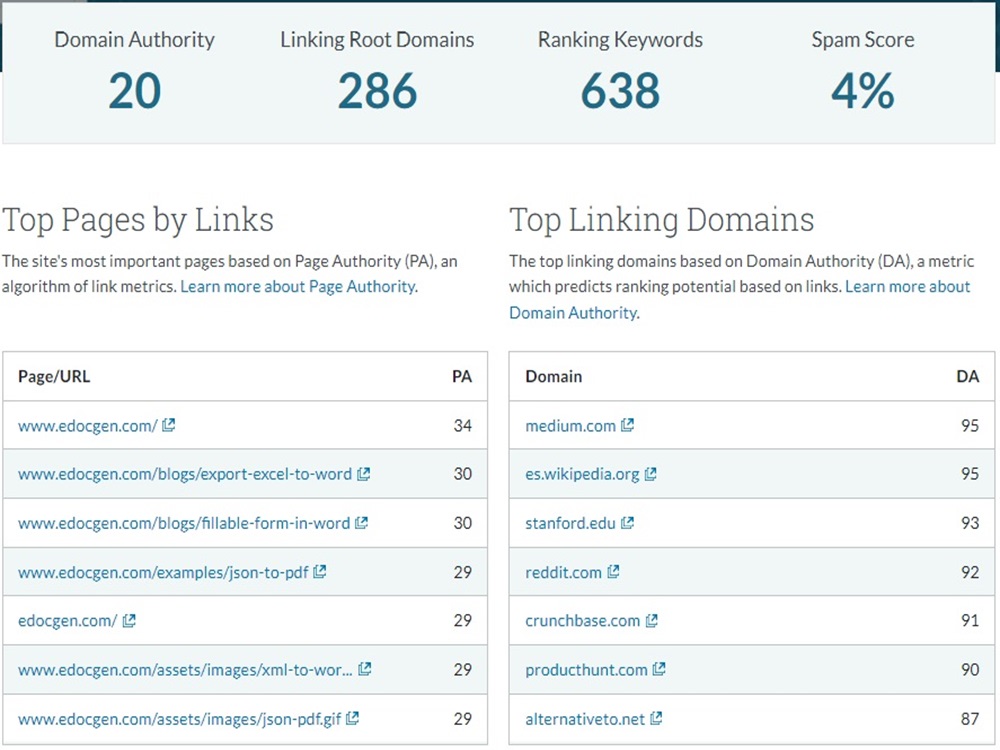This screenshot has width=1000, height=750.
Task: Click the Domain column header
Action: (554, 376)
